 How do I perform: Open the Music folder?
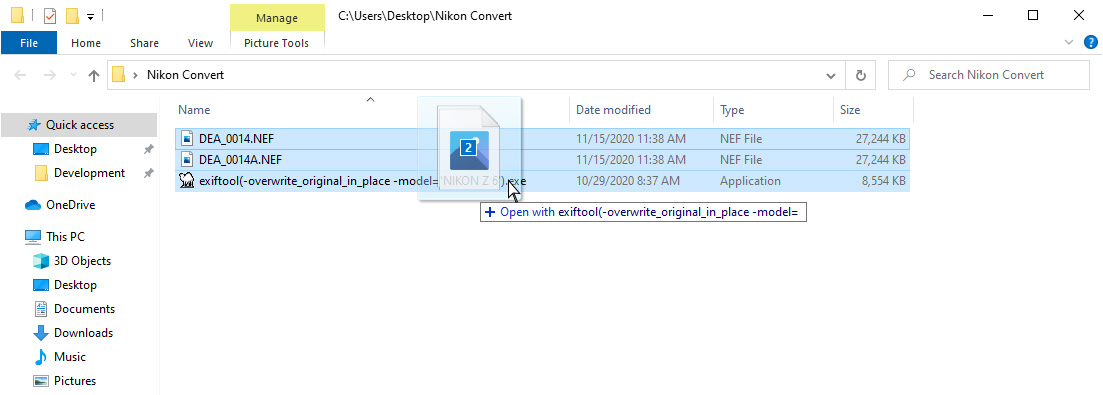(70, 356)
